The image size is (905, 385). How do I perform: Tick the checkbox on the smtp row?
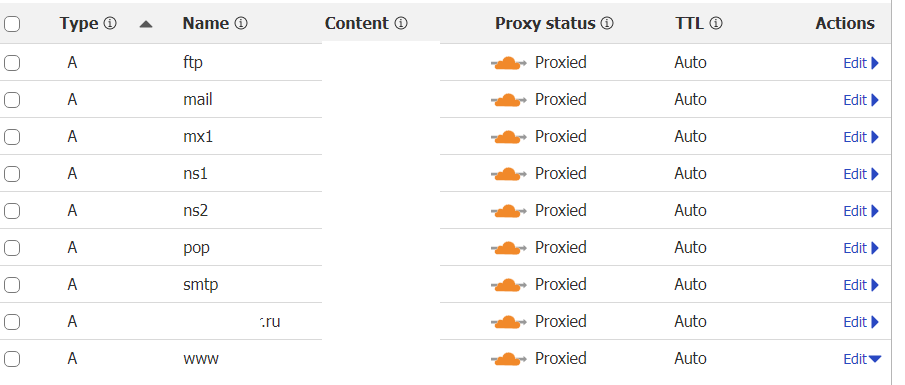tap(12, 285)
